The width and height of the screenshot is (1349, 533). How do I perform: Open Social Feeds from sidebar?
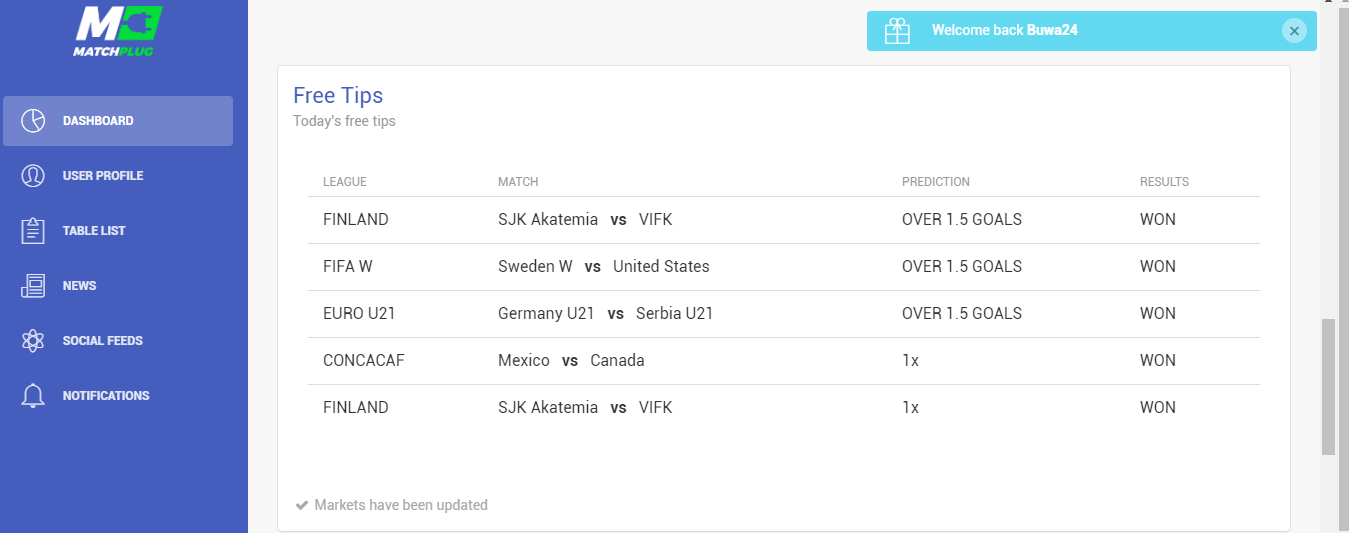click(118, 341)
